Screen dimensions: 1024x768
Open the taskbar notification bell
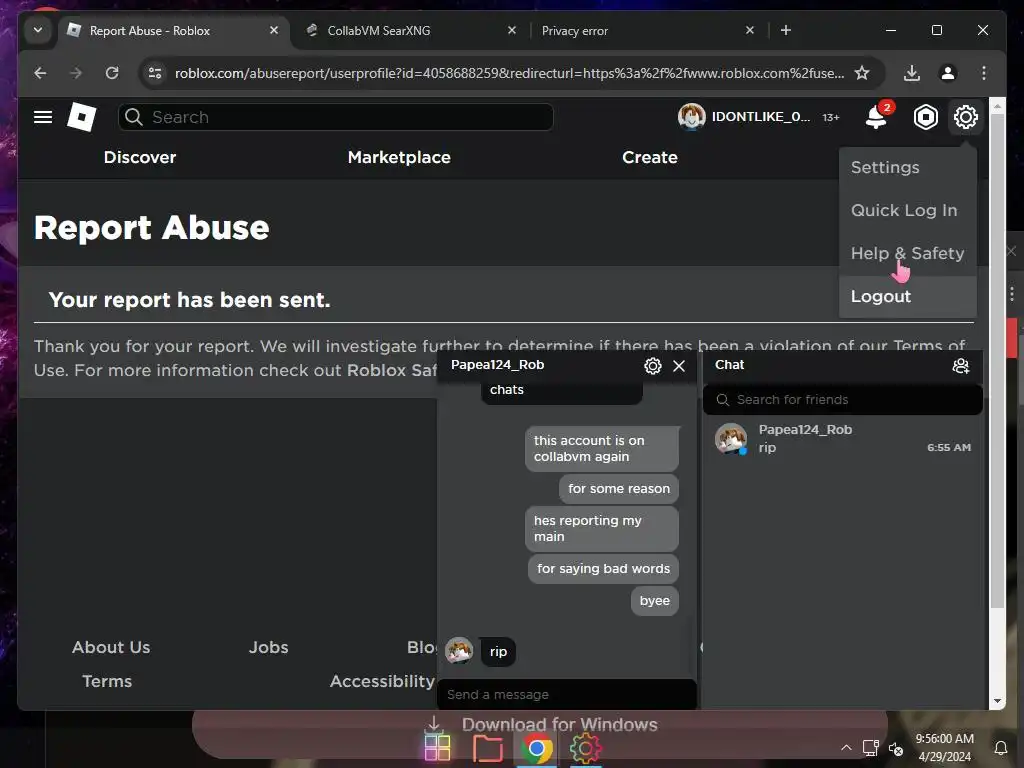tap(1000, 748)
